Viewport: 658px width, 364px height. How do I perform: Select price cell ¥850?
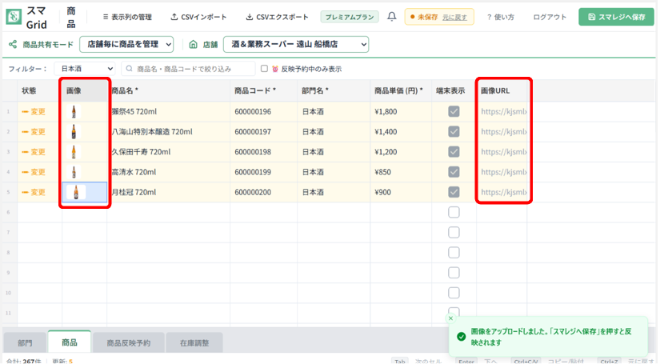pos(401,172)
